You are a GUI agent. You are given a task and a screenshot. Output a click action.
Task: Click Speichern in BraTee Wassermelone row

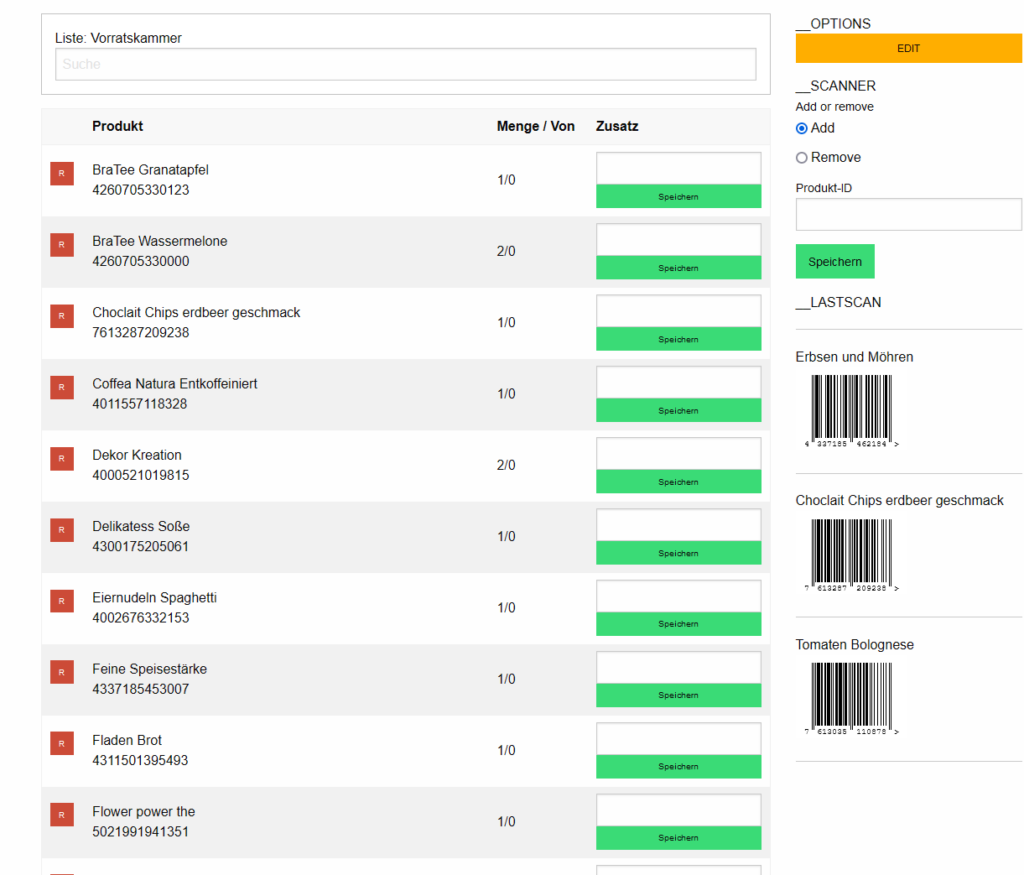pyautogui.click(x=678, y=268)
